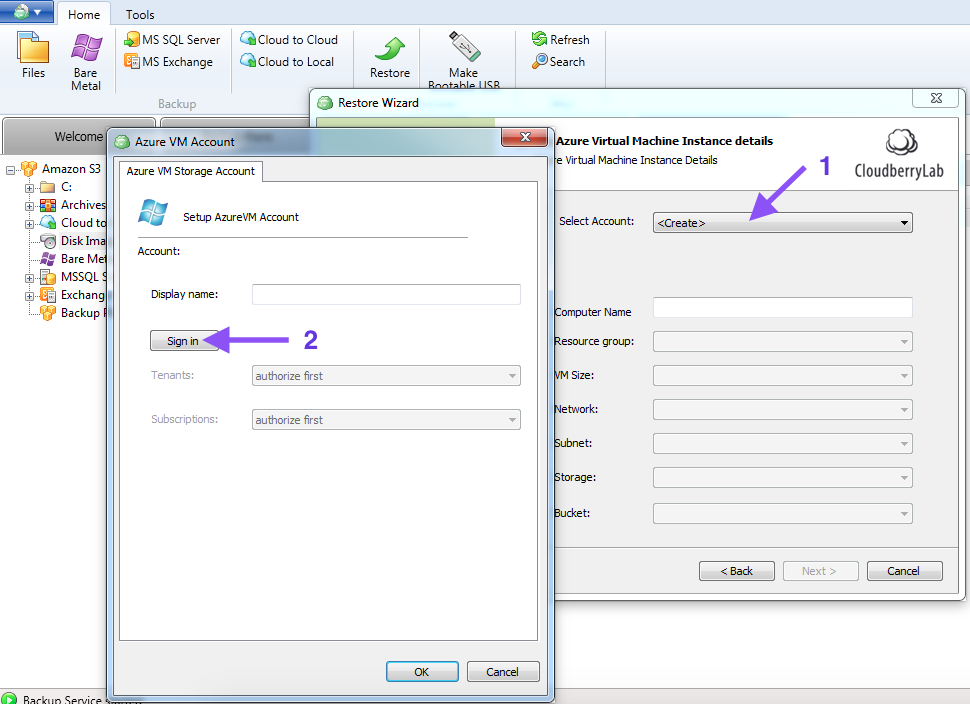Expand the C: folder node
The width and height of the screenshot is (970, 704).
29,187
